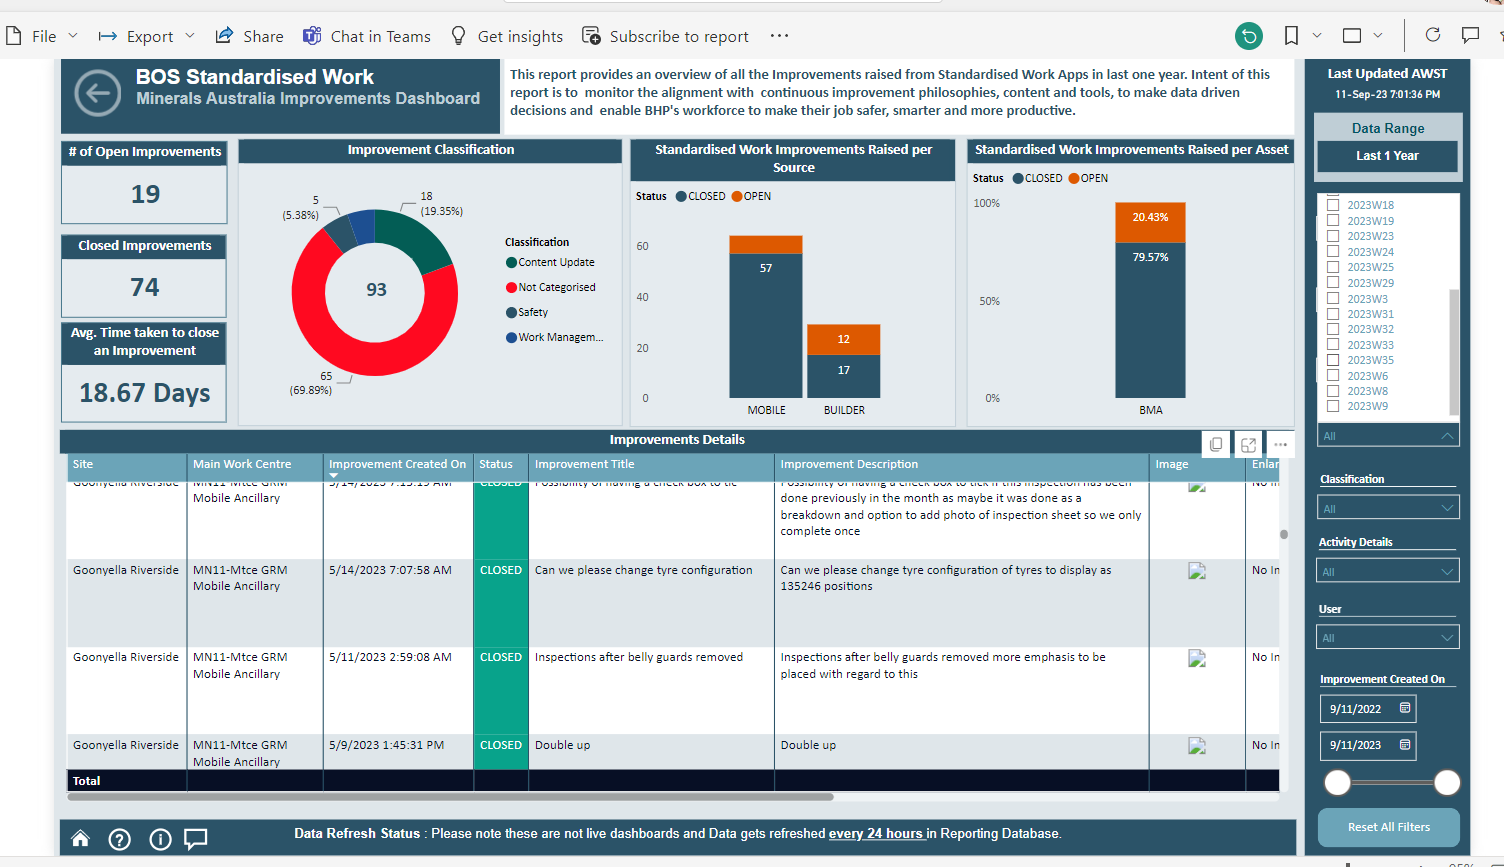1504x867 pixels.
Task: Click the broken image icon in the Double up row
Action: (1197, 746)
